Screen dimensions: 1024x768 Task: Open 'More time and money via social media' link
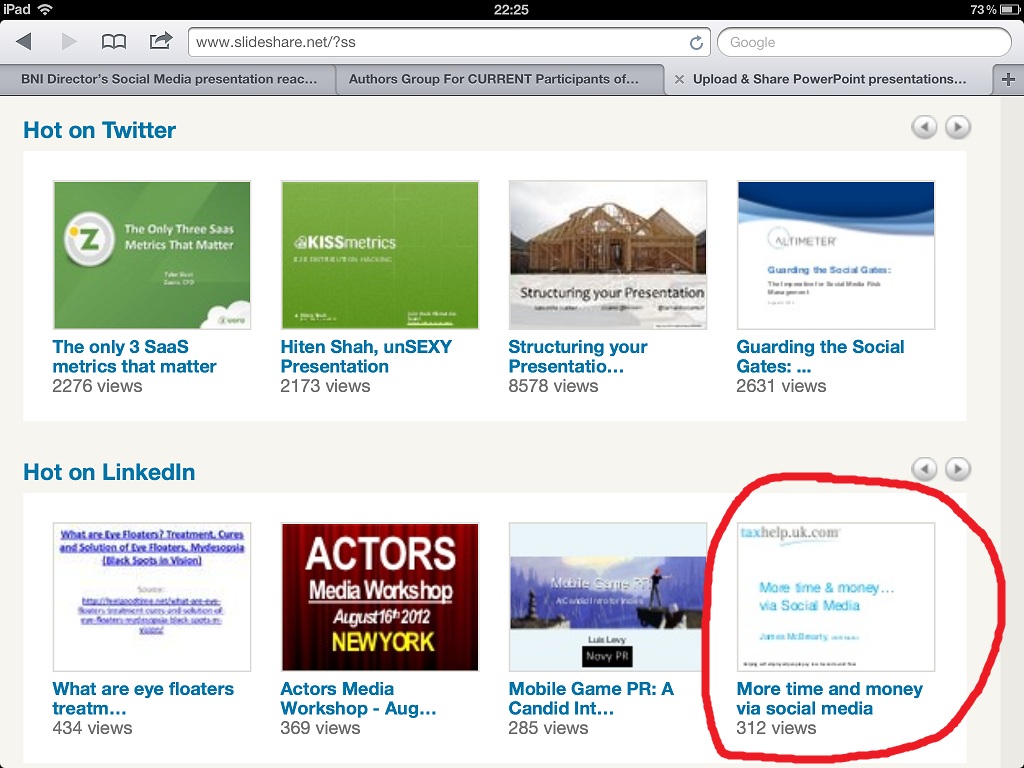tap(829, 699)
